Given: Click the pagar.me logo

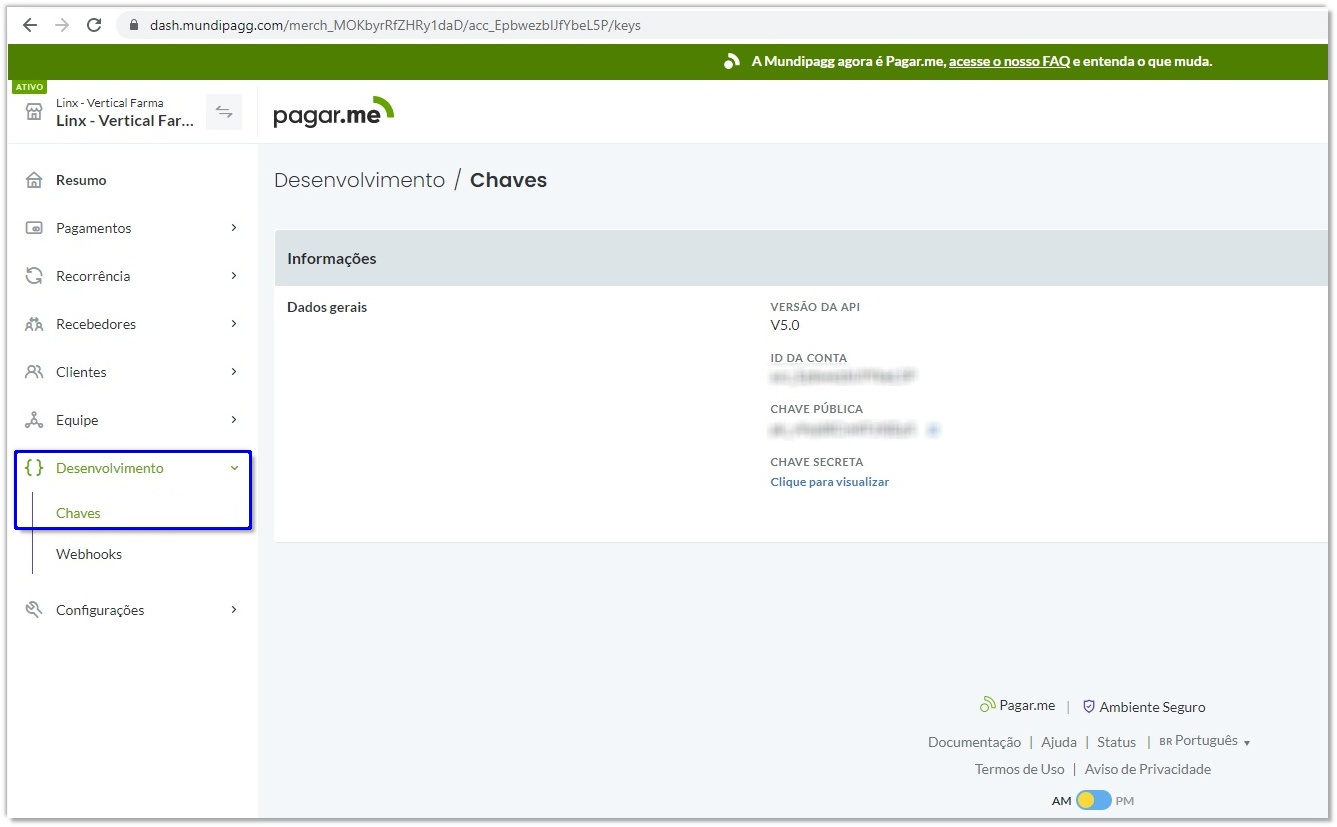Looking at the screenshot, I should tap(334, 112).
